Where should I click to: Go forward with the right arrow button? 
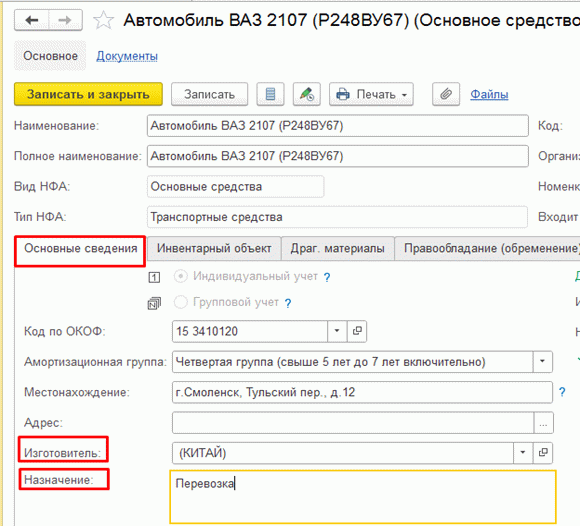click(x=65, y=20)
